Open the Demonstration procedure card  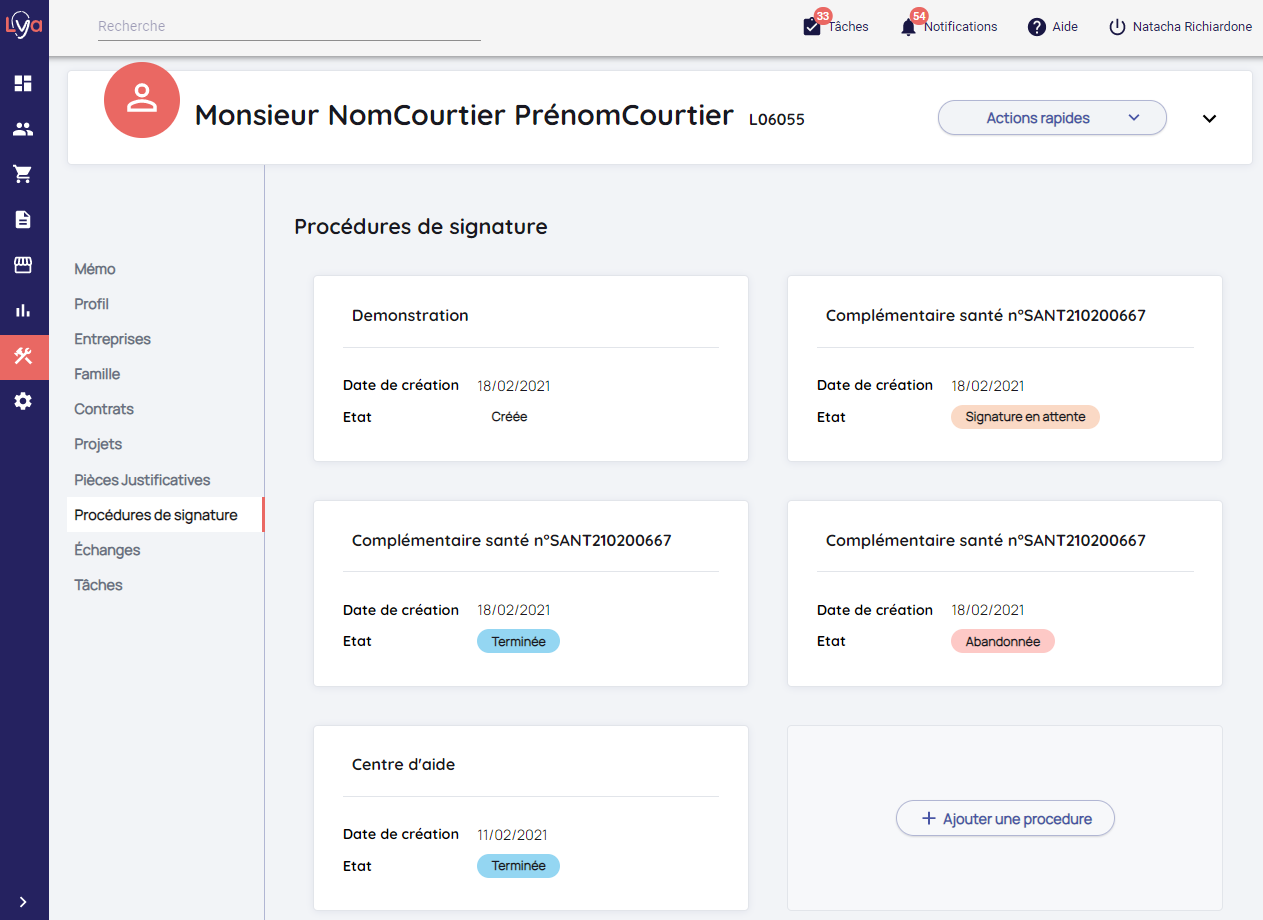coord(530,368)
